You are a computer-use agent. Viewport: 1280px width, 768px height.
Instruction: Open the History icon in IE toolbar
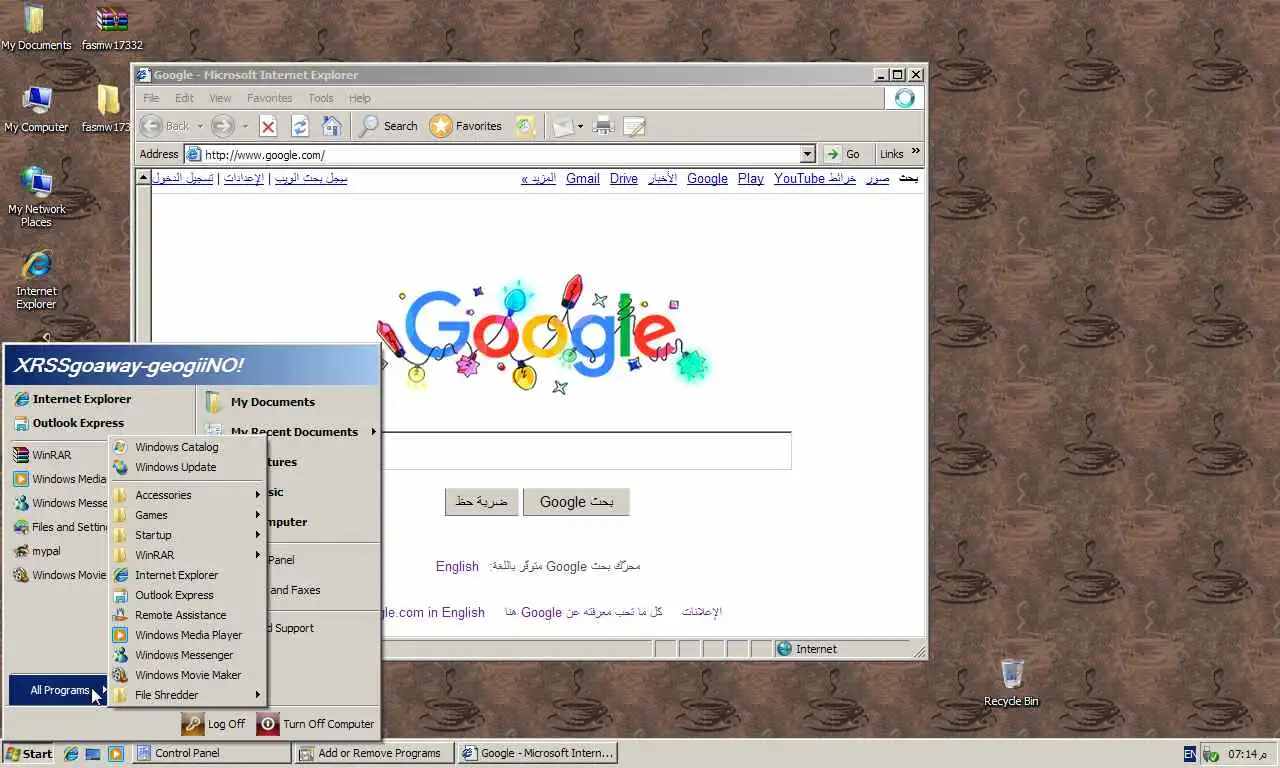(525, 126)
